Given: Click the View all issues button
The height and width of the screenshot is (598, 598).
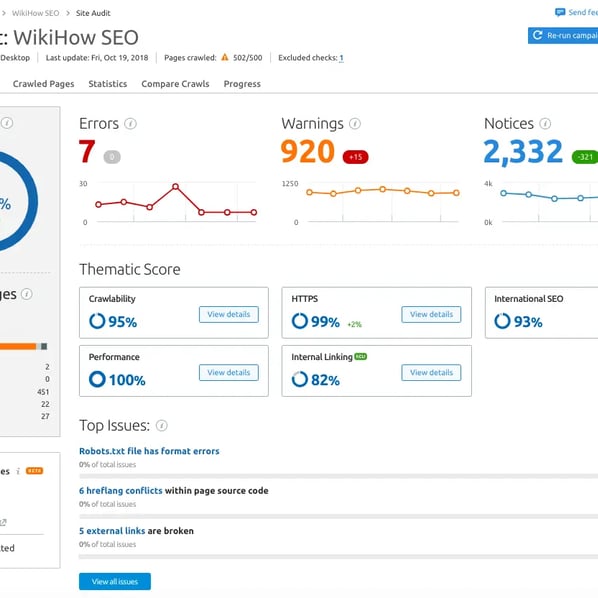Looking at the screenshot, I should tap(115, 582).
